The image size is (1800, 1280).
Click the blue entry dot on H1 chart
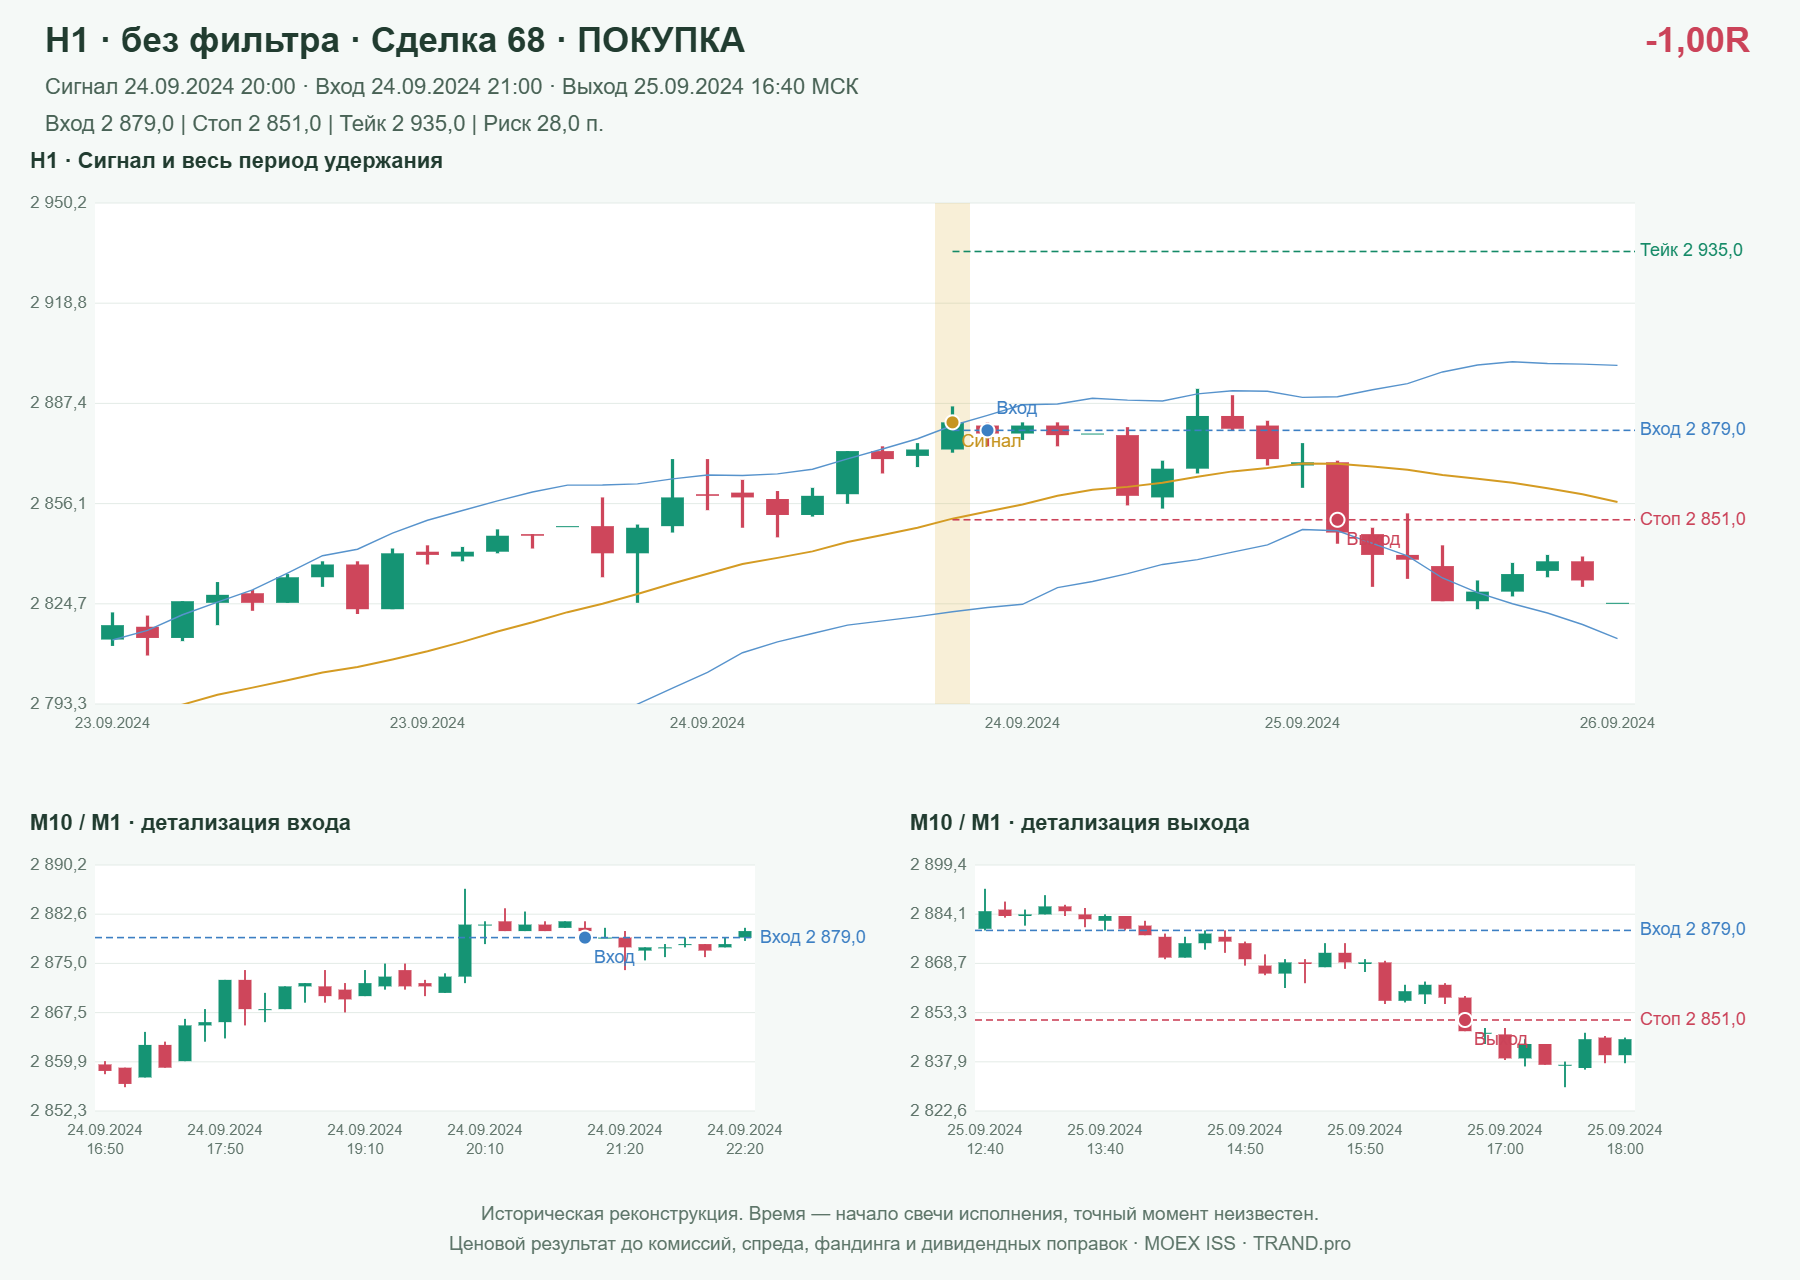(987, 431)
